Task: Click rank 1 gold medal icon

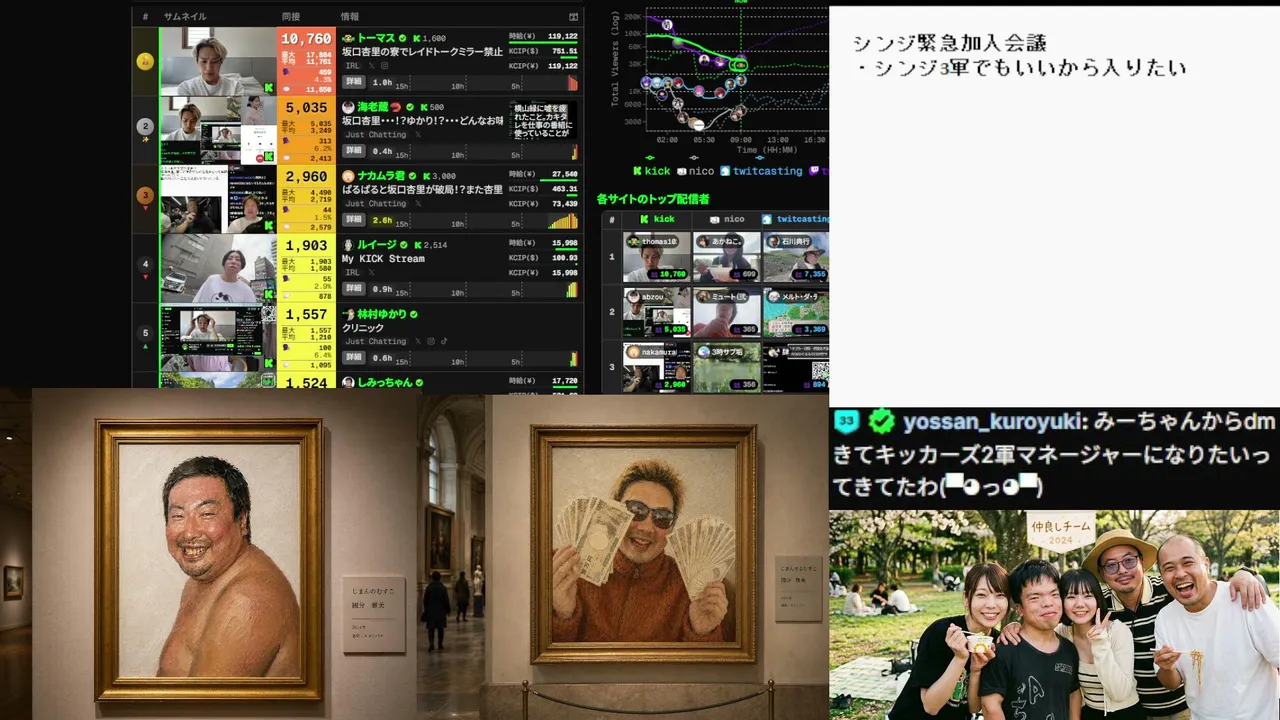Action: click(145, 61)
